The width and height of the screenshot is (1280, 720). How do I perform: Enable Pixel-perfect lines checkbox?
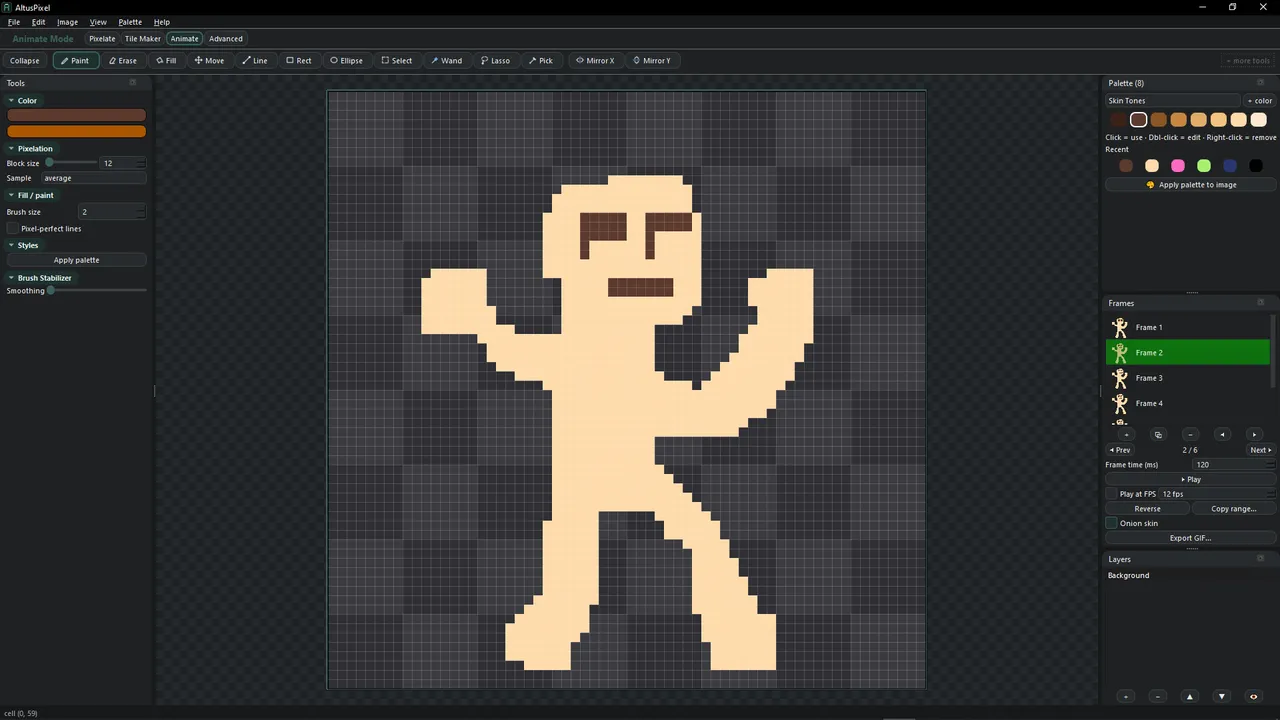tap(13, 229)
